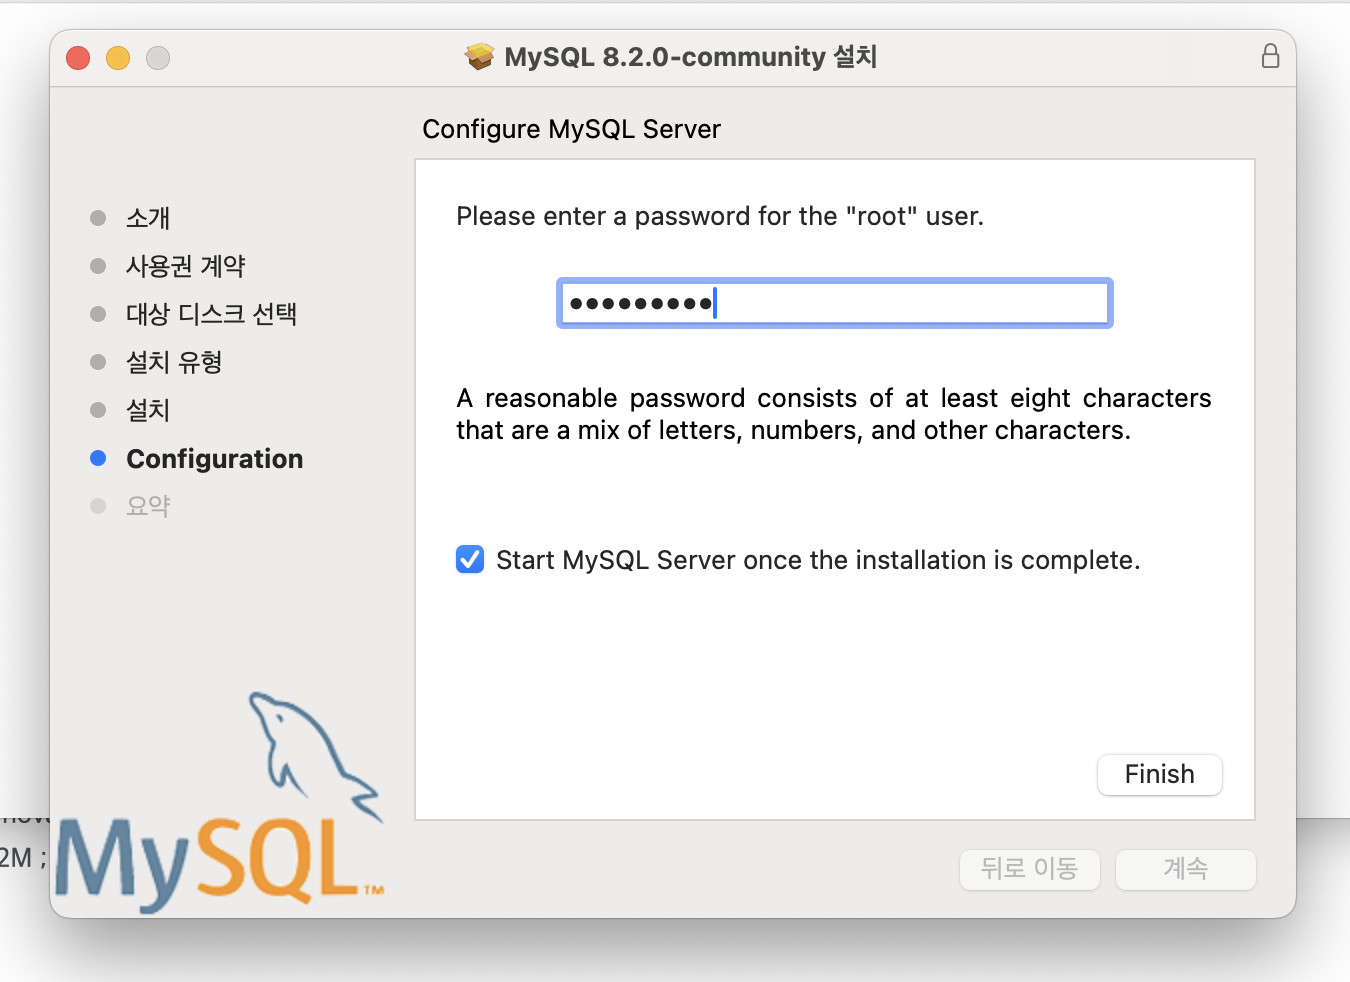The width and height of the screenshot is (1350, 982).
Task: Click the reasonable password hint text
Action: click(834, 414)
